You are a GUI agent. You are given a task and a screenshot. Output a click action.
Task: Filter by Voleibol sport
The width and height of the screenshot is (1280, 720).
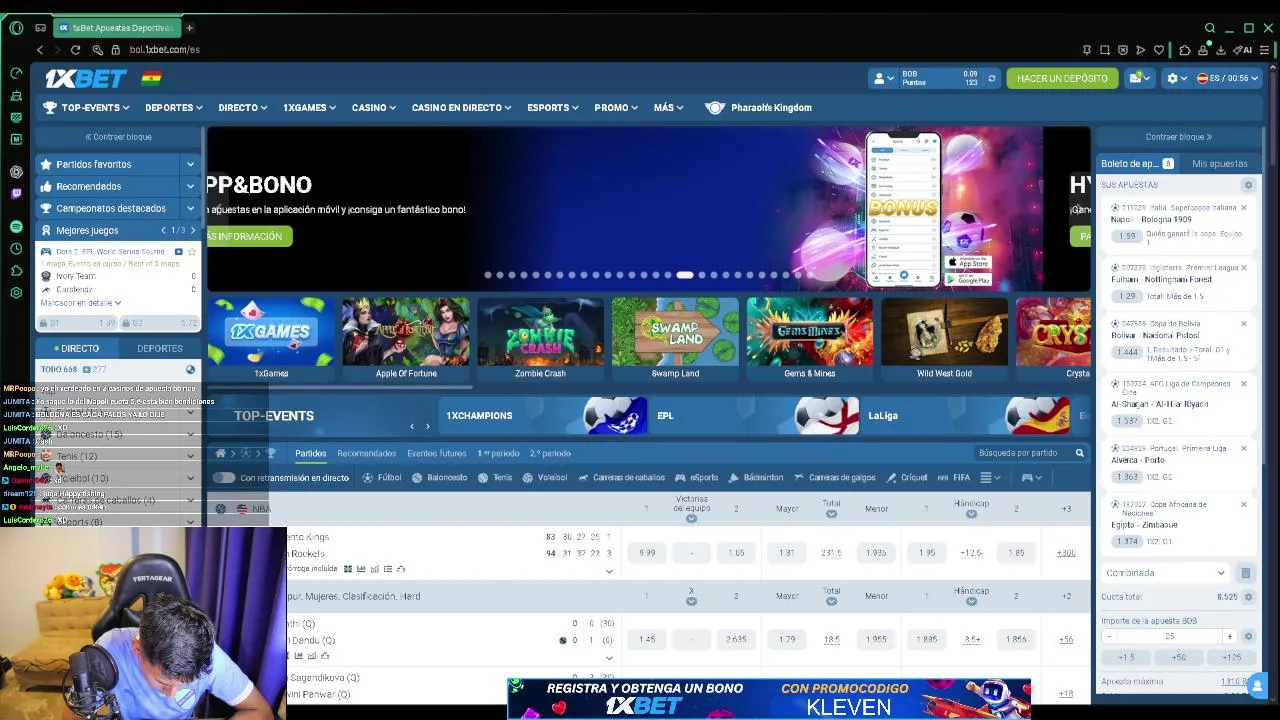(545, 478)
